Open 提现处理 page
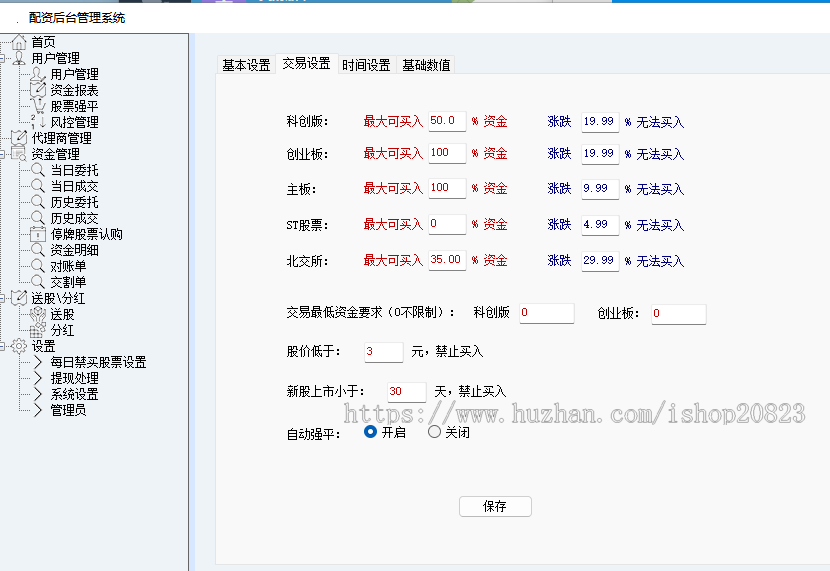830x571 pixels. (x=74, y=378)
